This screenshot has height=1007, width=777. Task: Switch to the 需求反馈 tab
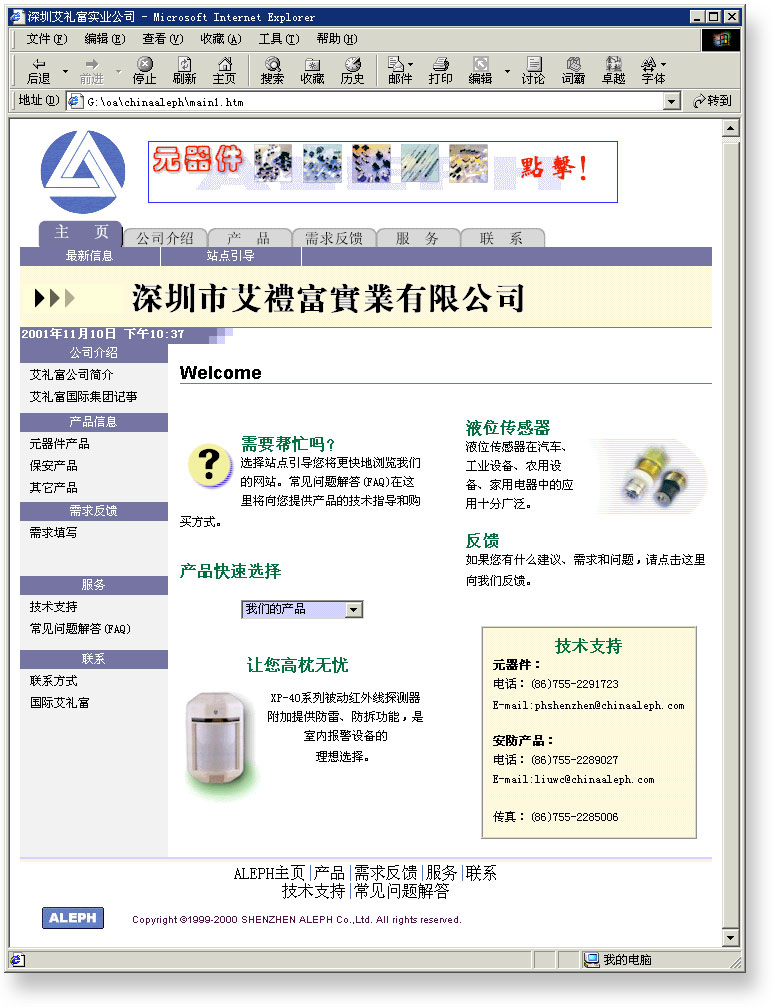click(x=334, y=238)
